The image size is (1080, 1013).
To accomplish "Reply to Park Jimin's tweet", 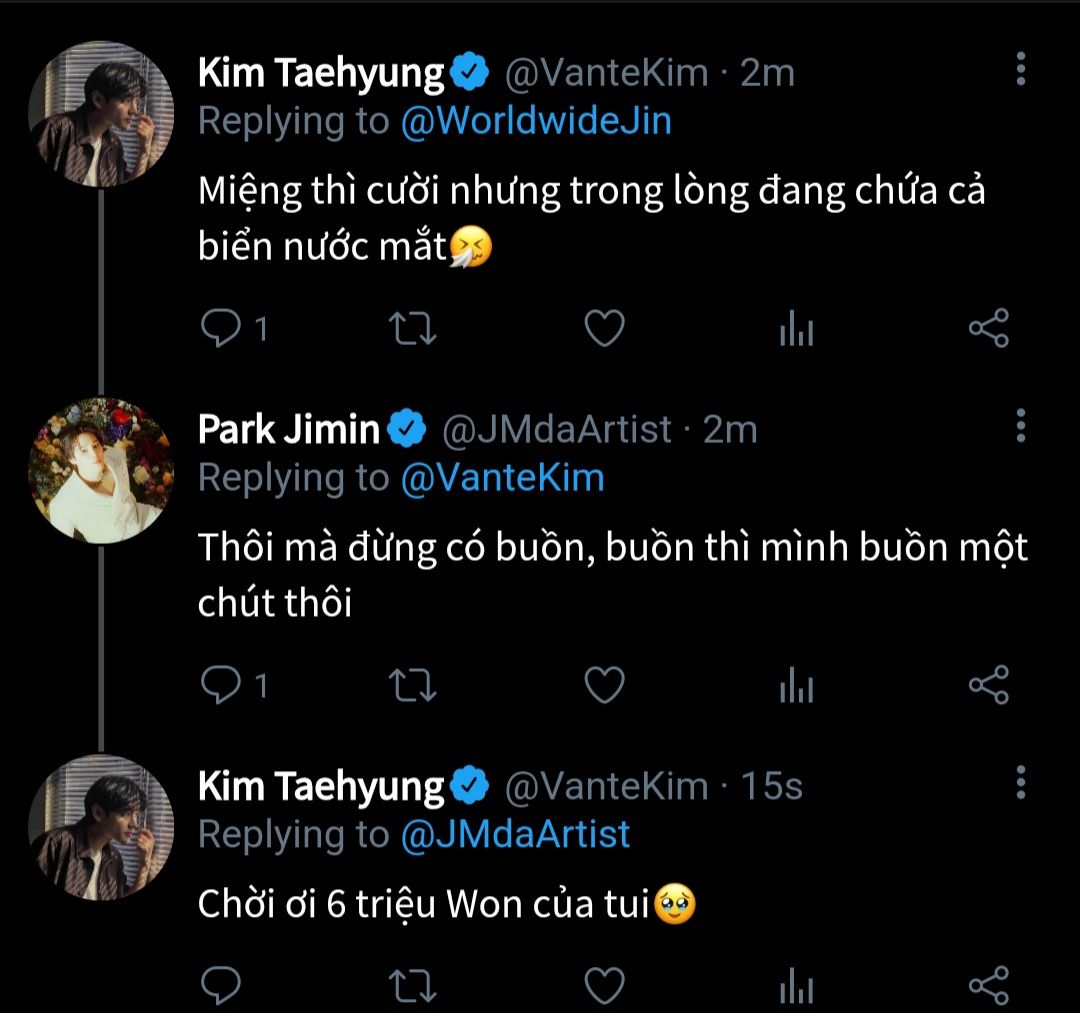I will [x=218, y=685].
